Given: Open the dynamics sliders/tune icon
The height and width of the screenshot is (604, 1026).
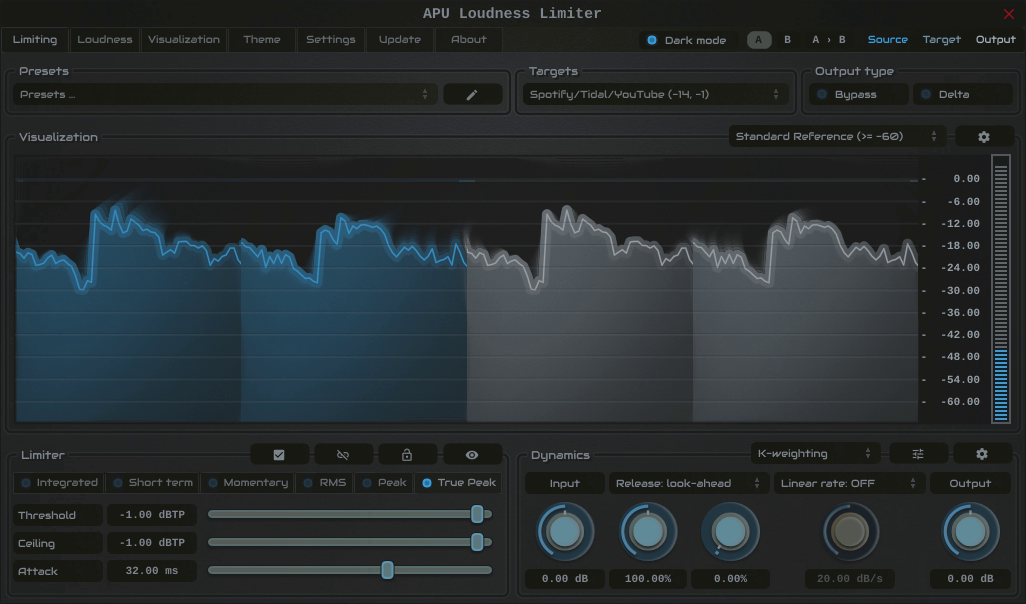Looking at the screenshot, I should pyautogui.click(x=918, y=453).
